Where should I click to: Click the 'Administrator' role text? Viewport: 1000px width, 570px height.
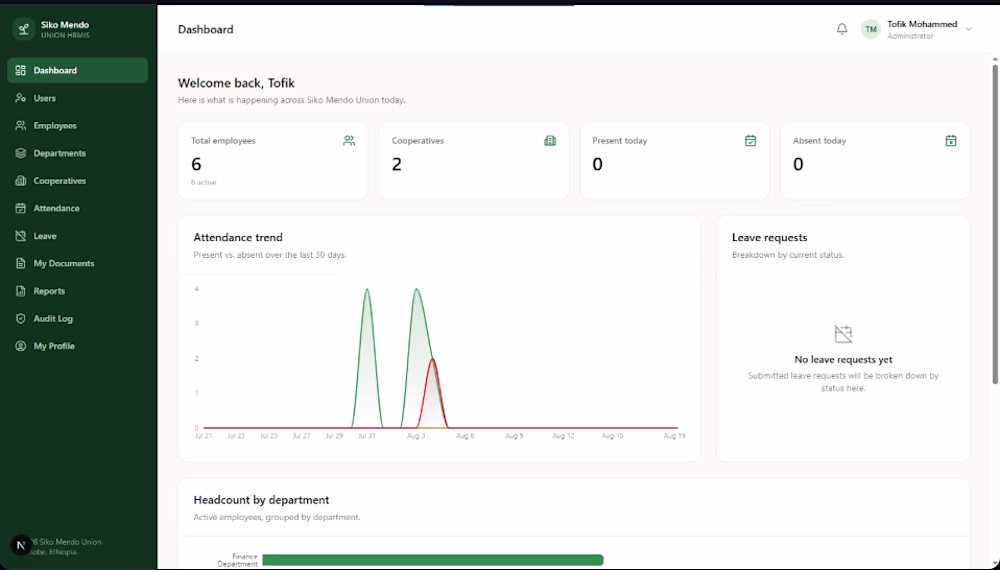(x=910, y=36)
